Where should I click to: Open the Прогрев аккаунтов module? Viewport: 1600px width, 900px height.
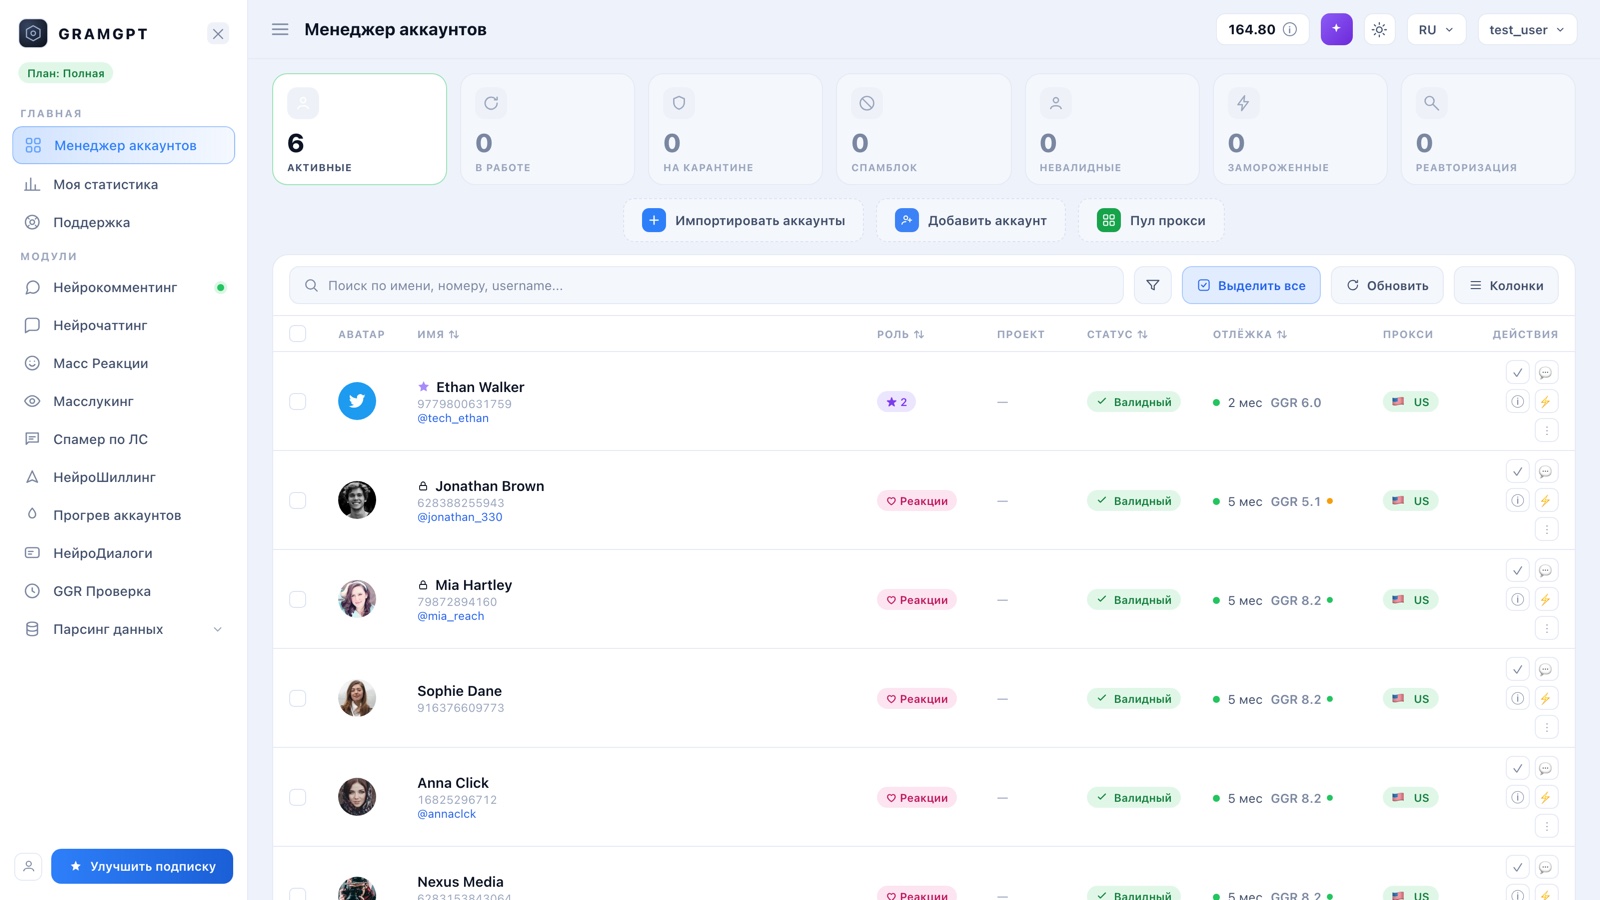(124, 515)
